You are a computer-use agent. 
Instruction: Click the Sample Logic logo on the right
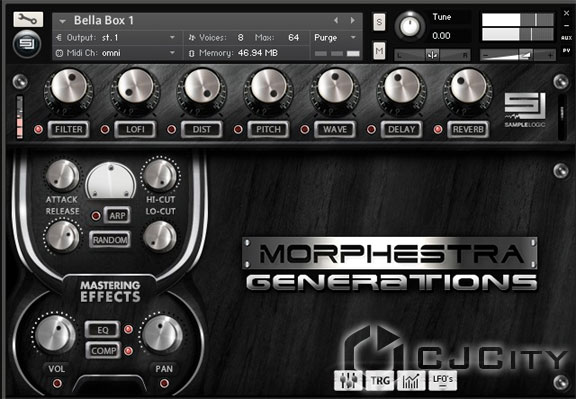coord(525,109)
